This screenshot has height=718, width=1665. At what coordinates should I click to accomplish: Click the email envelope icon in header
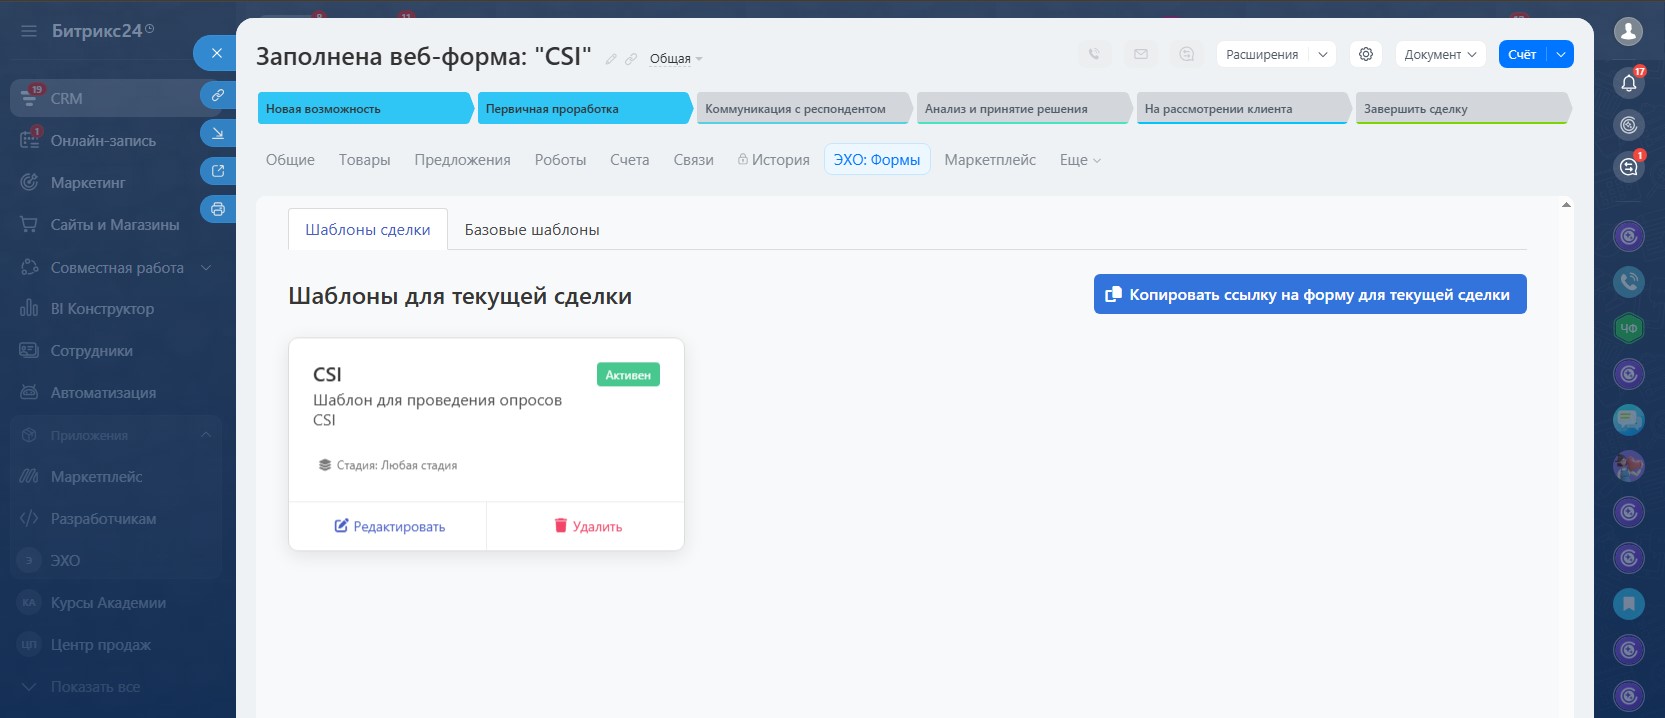tap(1140, 54)
